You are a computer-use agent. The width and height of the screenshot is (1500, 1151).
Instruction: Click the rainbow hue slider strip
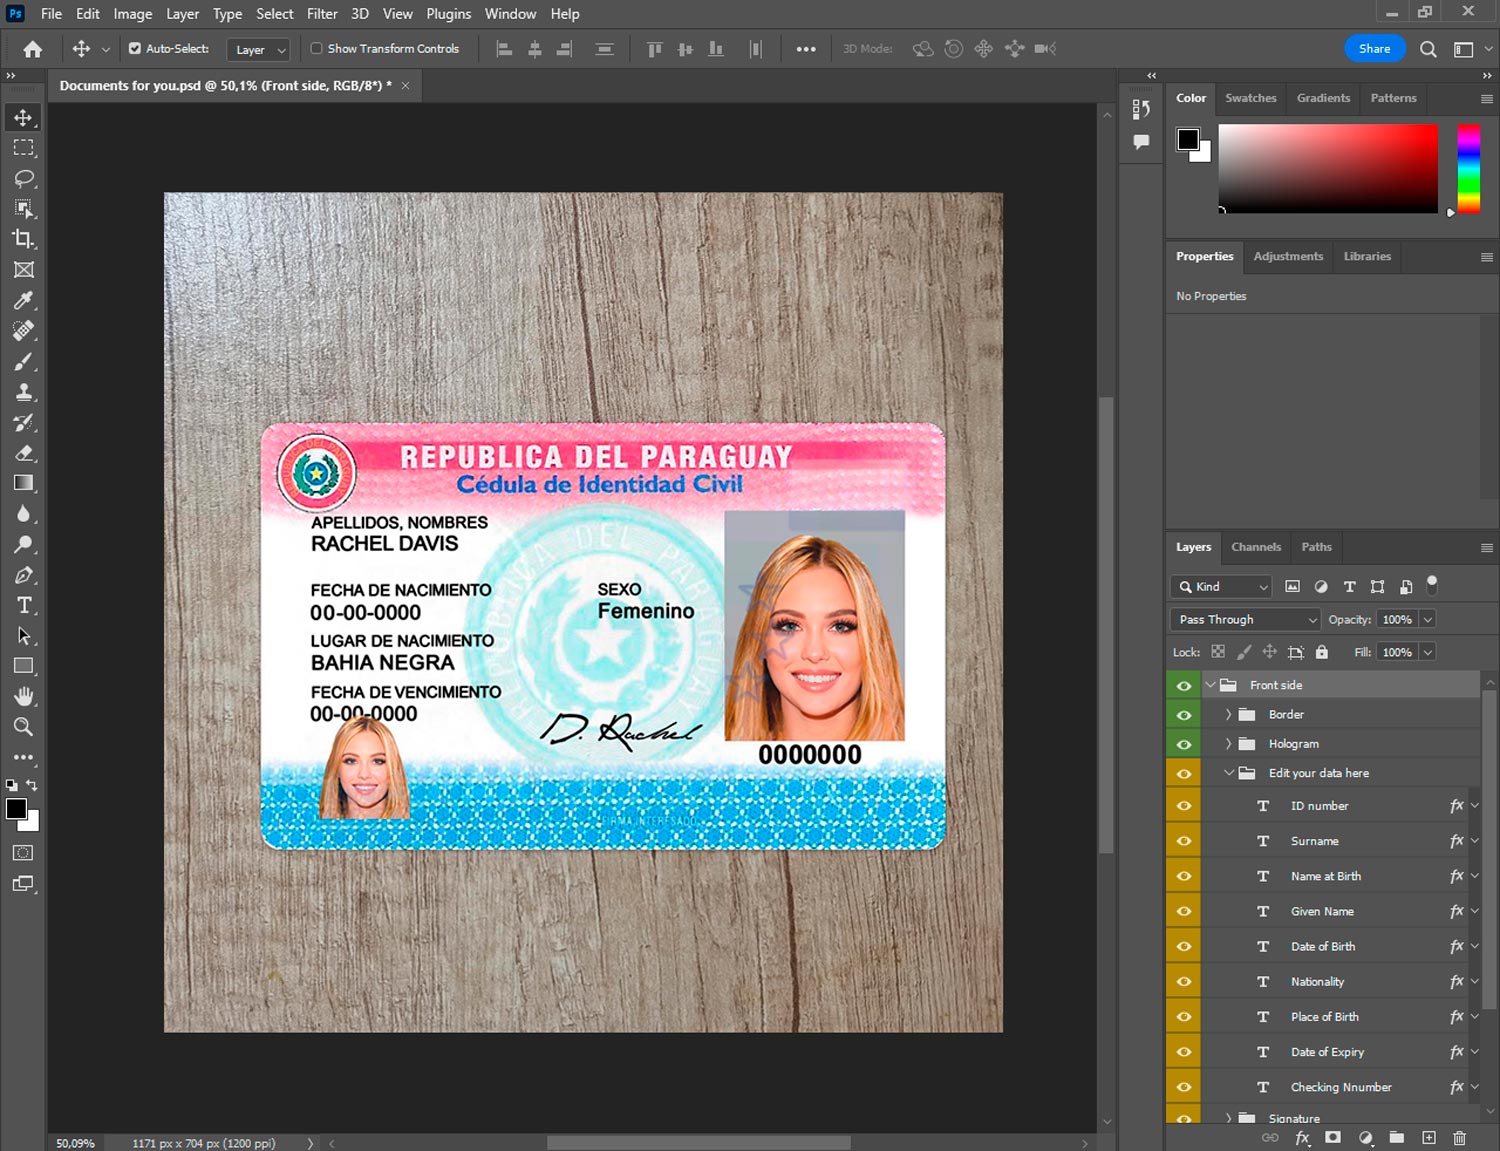coord(1467,168)
